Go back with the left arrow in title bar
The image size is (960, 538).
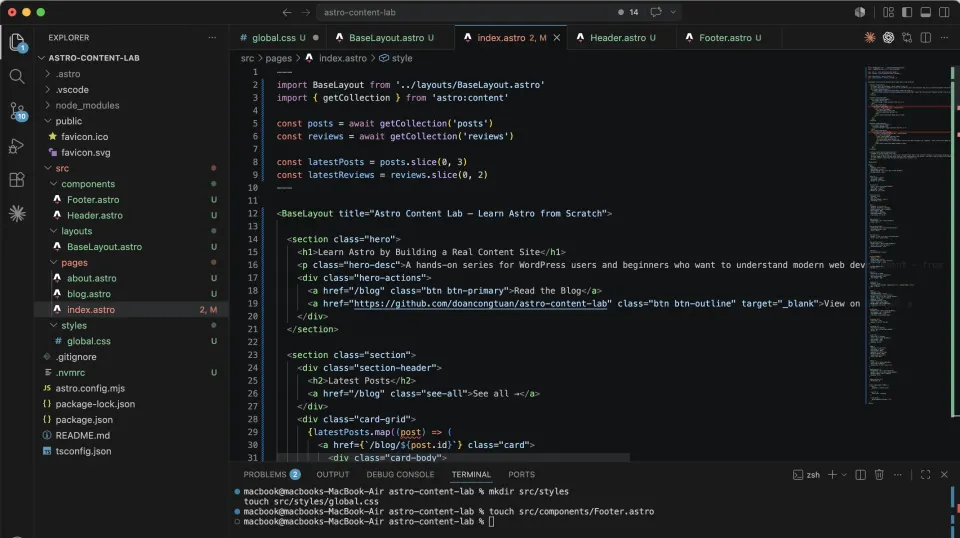(287, 12)
